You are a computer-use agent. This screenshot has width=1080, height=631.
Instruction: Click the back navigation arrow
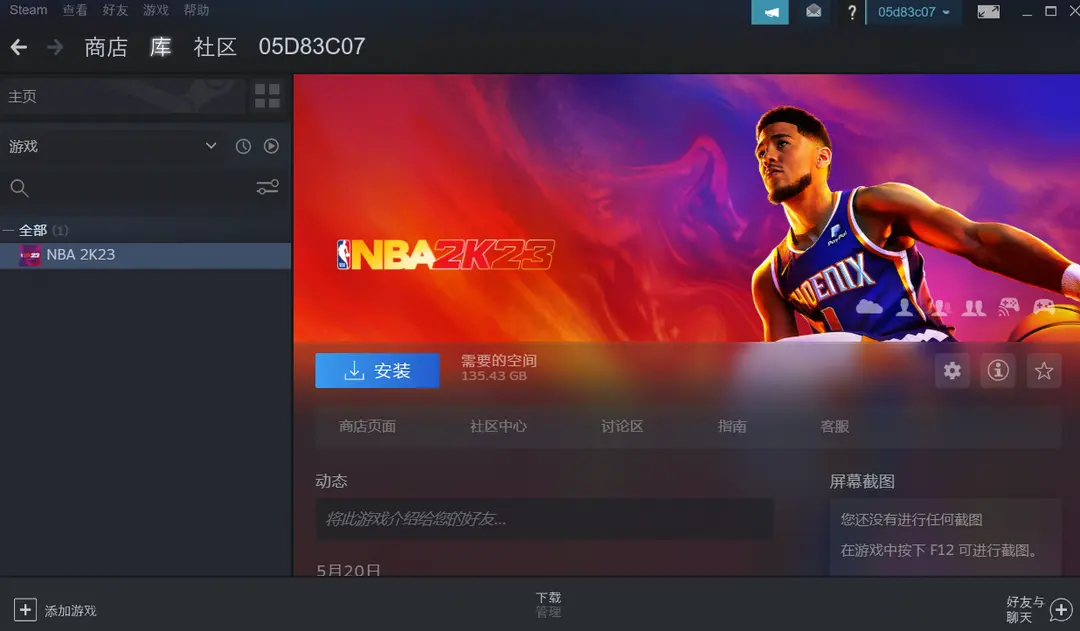(19, 47)
